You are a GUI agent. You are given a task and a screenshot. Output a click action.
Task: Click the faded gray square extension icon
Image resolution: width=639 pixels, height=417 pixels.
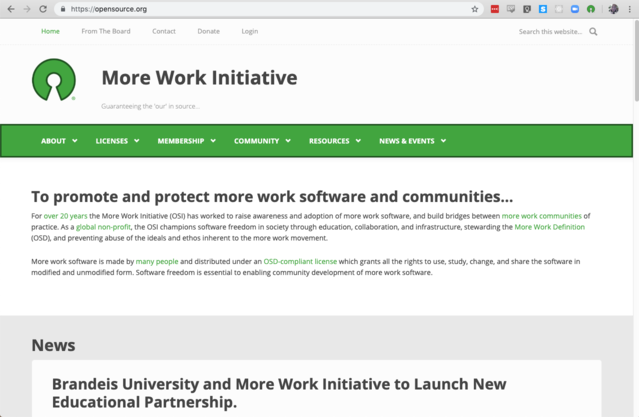tap(559, 9)
